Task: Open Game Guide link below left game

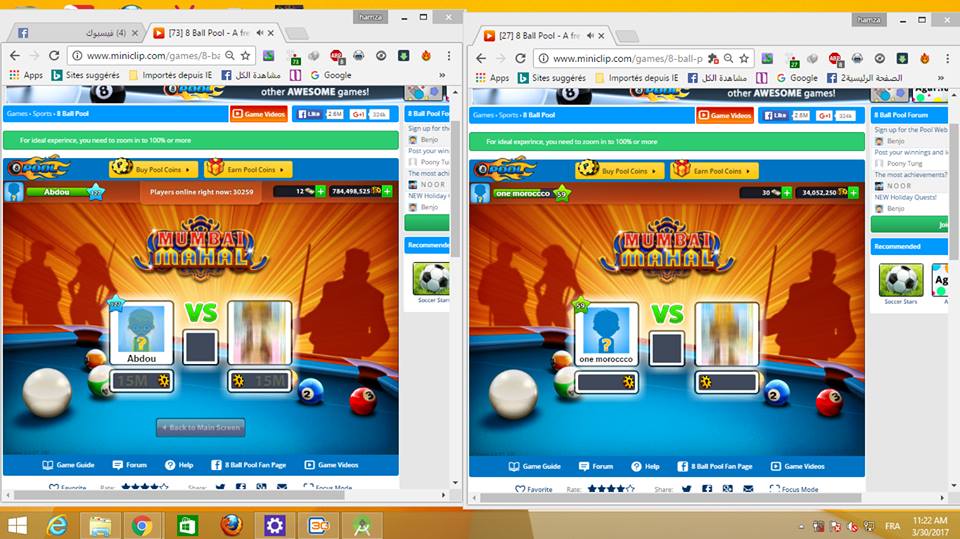Action: click(x=68, y=465)
